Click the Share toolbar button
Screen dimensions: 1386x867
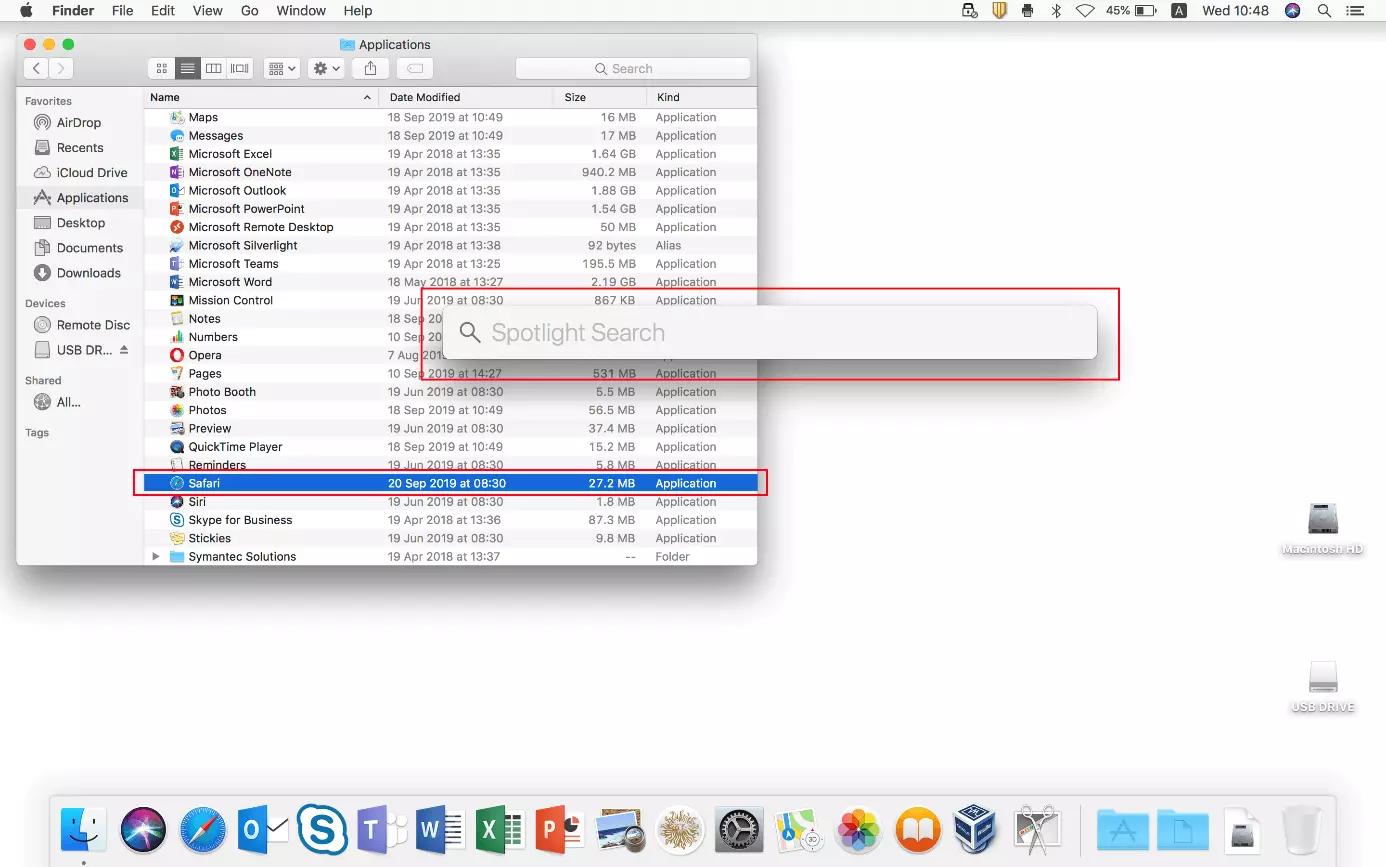[x=371, y=68]
